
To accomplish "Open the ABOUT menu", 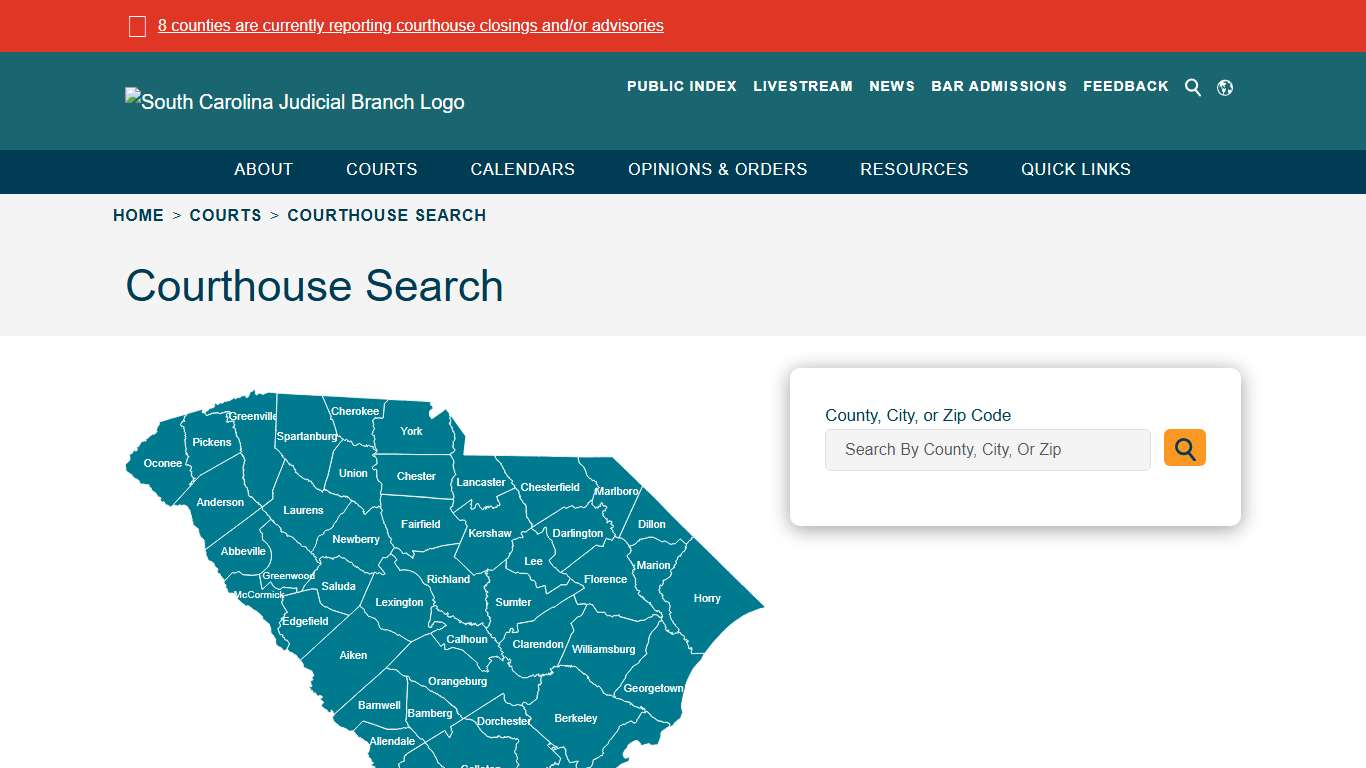I will (x=263, y=169).
